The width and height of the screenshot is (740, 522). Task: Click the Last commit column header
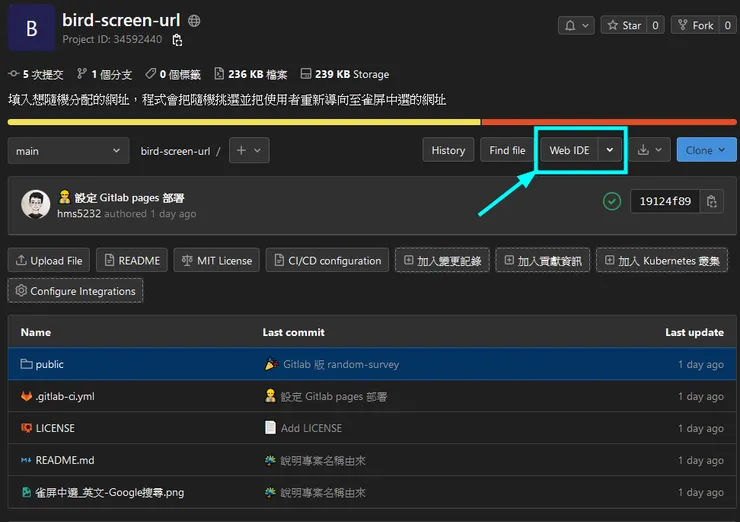tap(294, 332)
